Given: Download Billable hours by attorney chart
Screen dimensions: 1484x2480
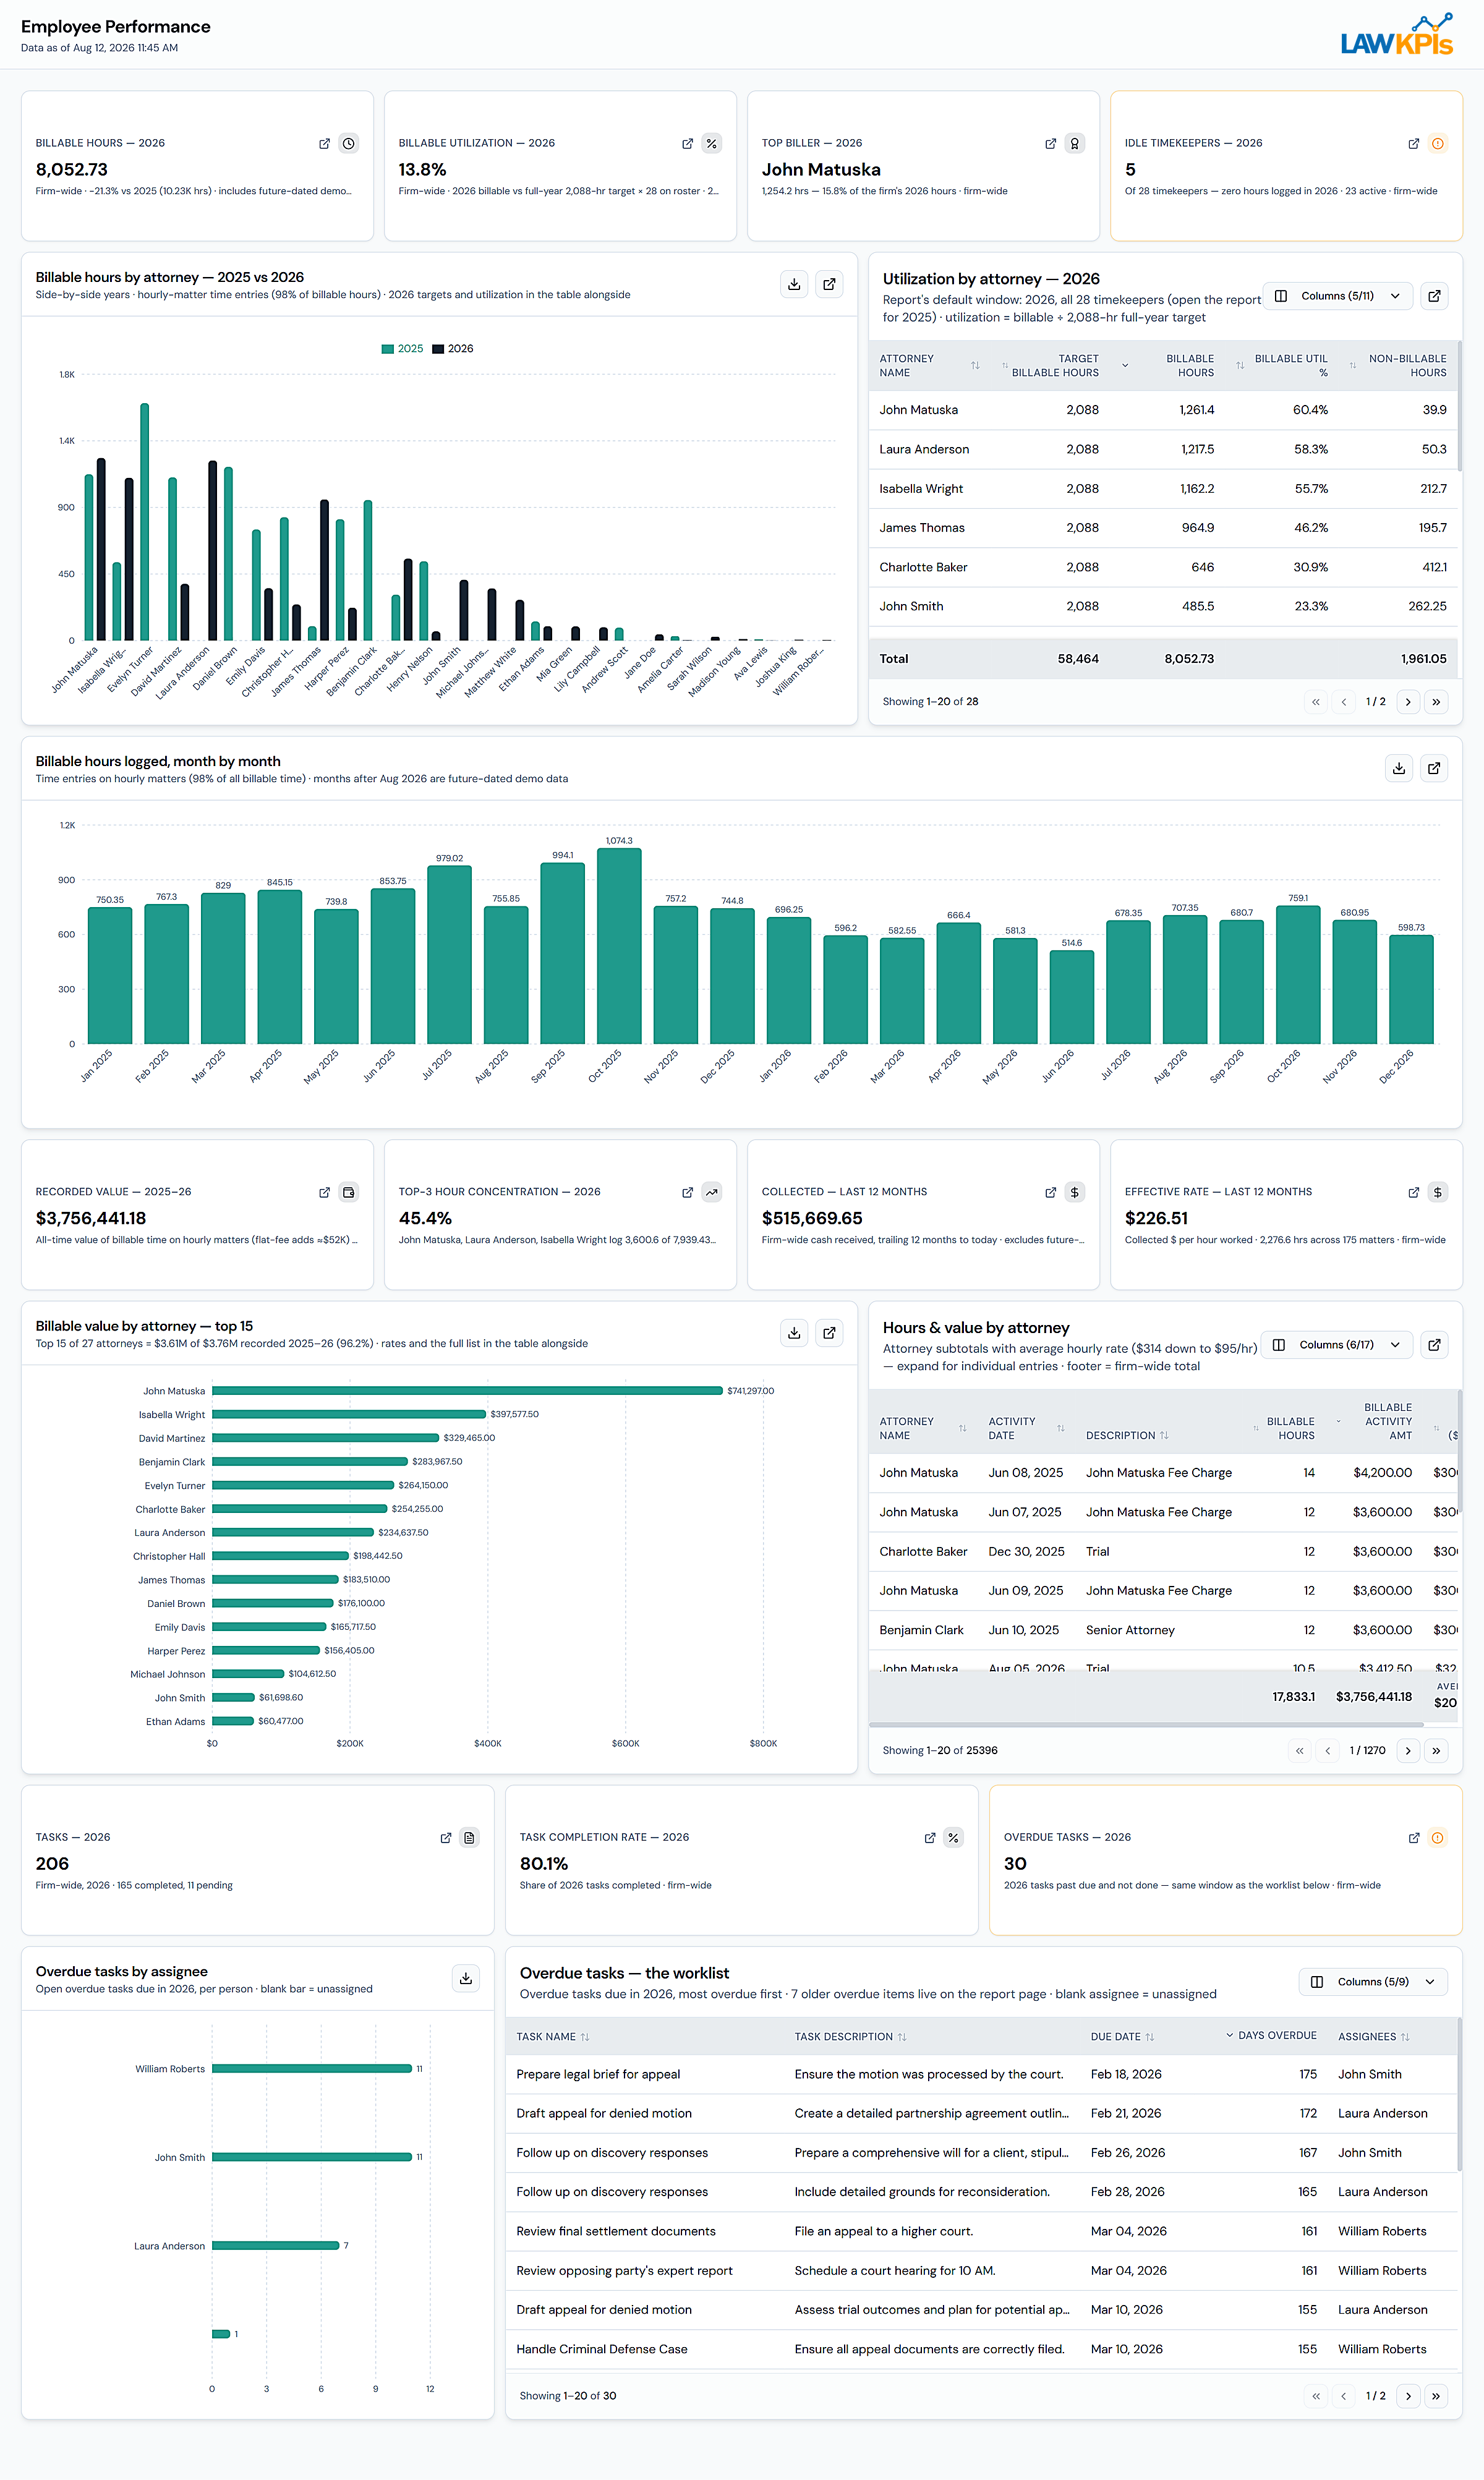Looking at the screenshot, I should pos(794,284).
